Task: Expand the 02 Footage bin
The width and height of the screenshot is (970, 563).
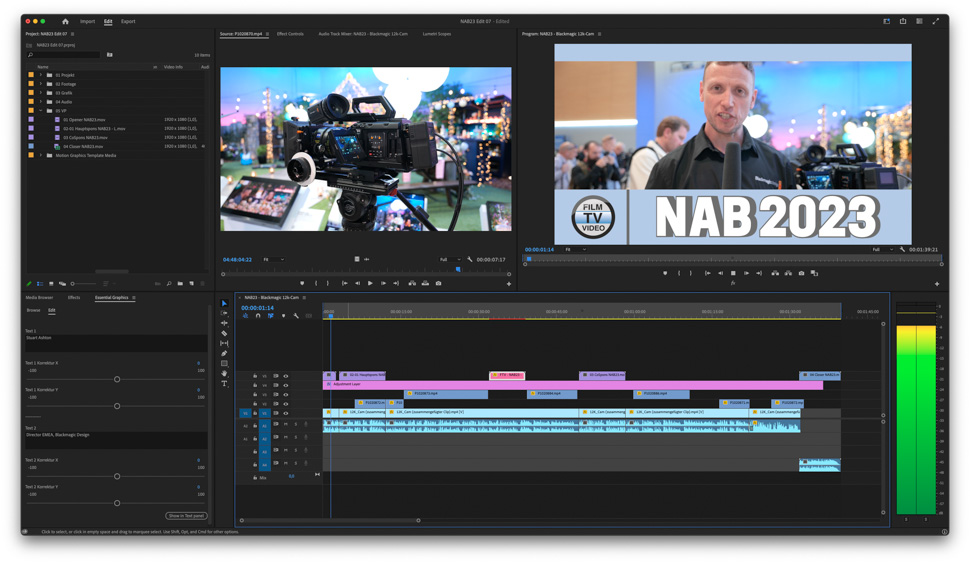Action: 41,84
